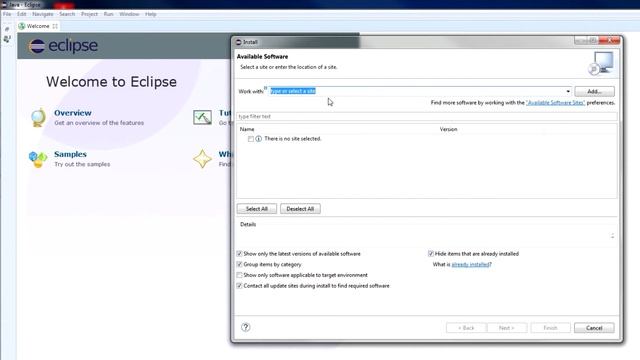Click the Finish button
Viewport: 640px width, 360px height.
pyautogui.click(x=550, y=328)
